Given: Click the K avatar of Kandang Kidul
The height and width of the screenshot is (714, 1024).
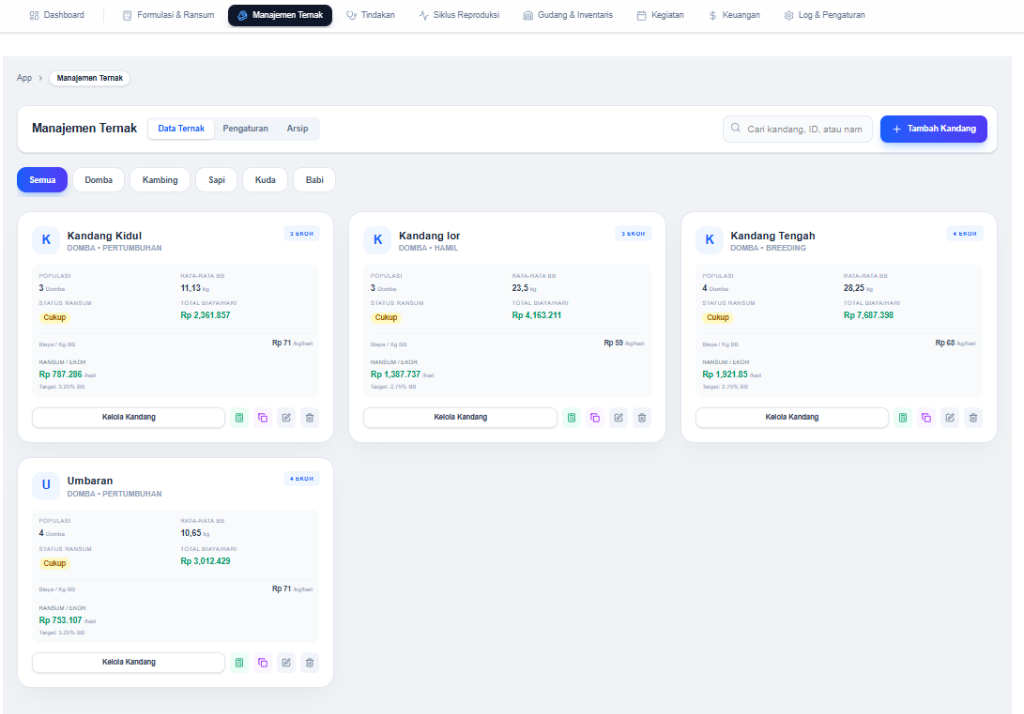Looking at the screenshot, I should pos(46,240).
